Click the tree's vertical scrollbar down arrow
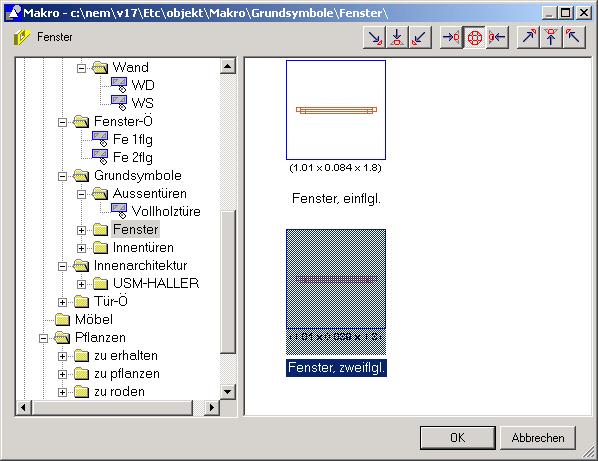Viewport: 598px width, 461px height. click(228, 392)
